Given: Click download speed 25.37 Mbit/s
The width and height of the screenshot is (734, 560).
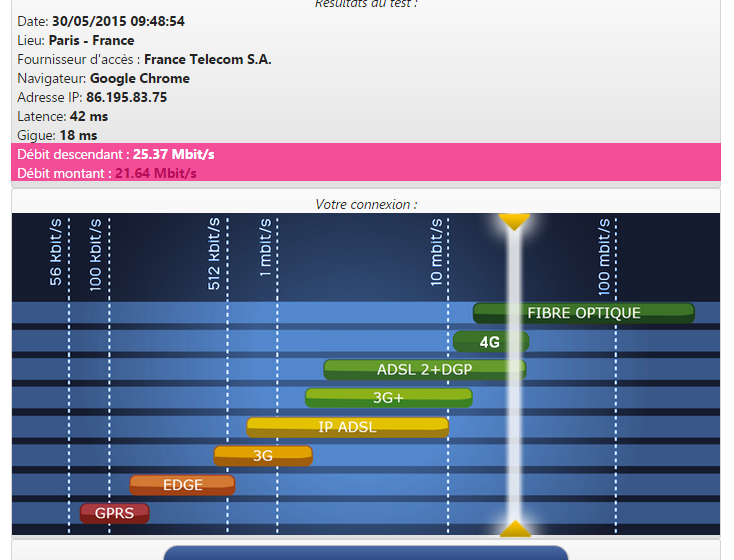Looking at the screenshot, I should 174,155.
